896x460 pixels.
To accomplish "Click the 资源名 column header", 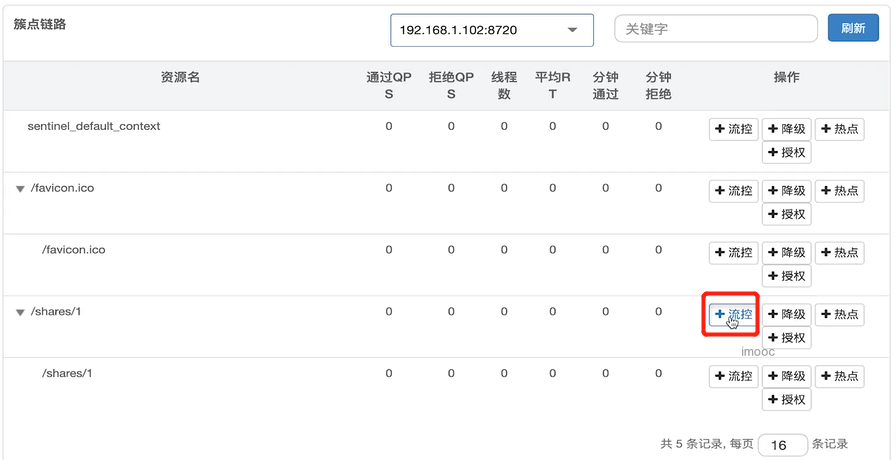I will click(180, 77).
